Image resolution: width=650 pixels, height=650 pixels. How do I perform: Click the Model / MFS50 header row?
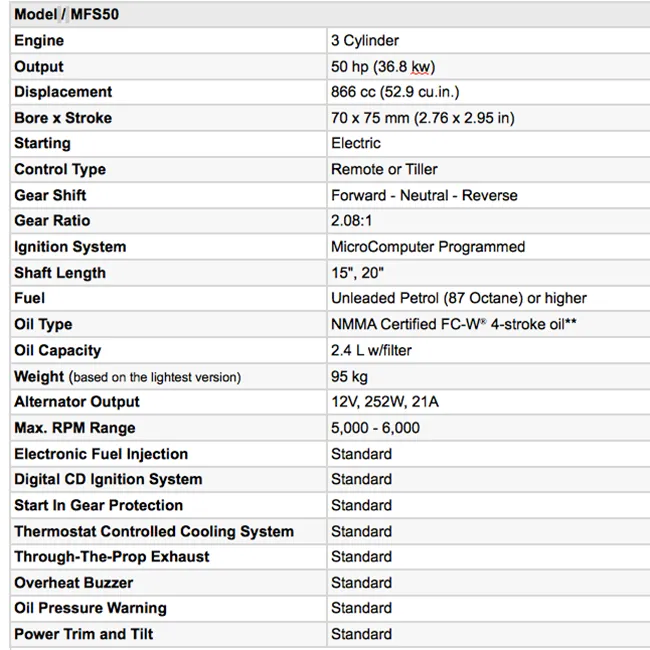coord(330,14)
